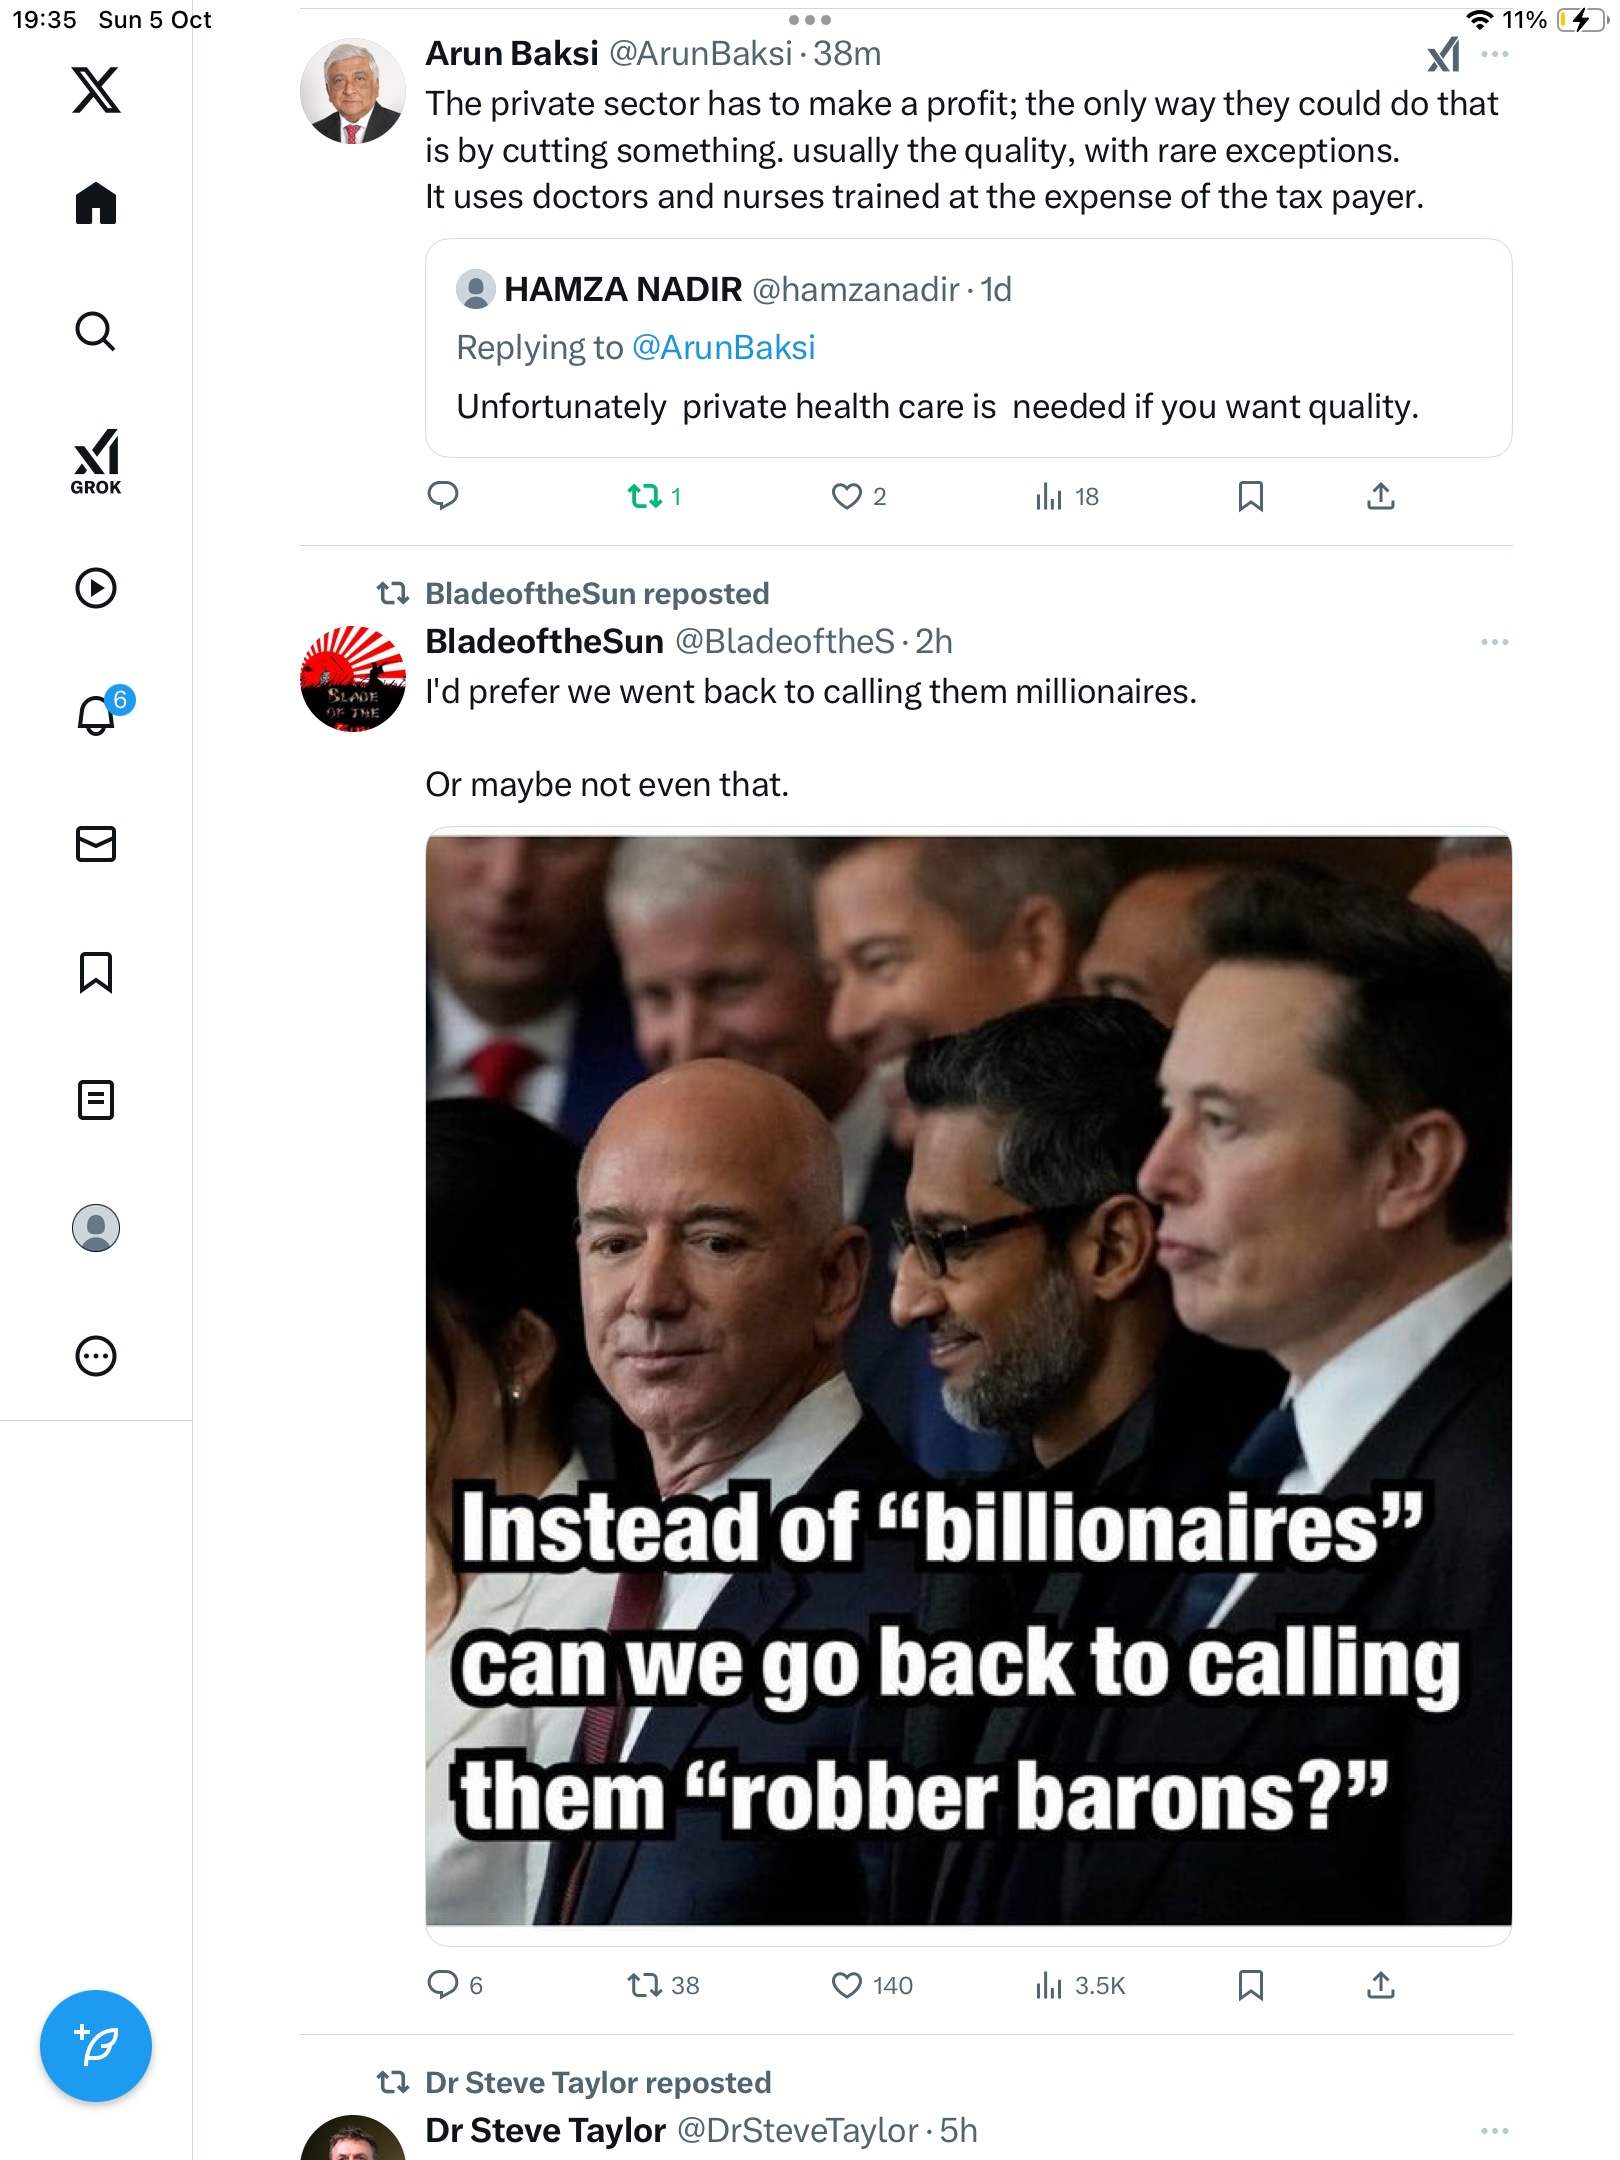The height and width of the screenshot is (2160, 1620).
Task: Open more options on BladeoftheSun's post
Action: (1494, 642)
